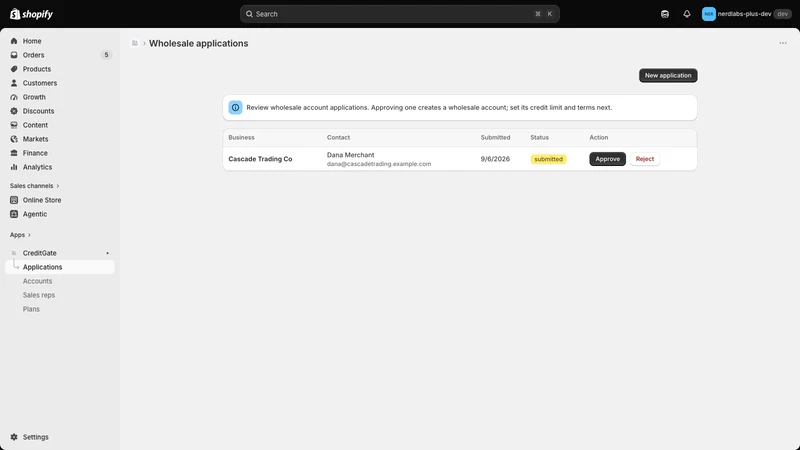
Task: Click the Business column header
Action: (x=241, y=137)
